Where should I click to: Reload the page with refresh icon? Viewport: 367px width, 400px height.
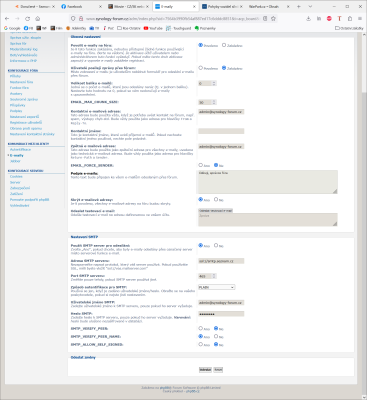pyautogui.click(x=27, y=19)
